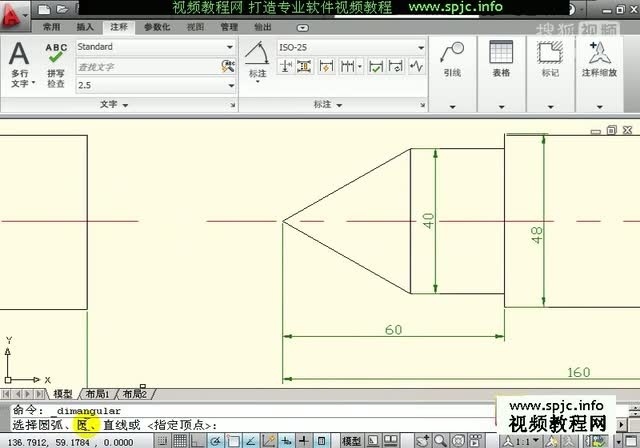This screenshot has width=640, height=448.
Task: Open the ShowMotion icon in status bar
Action: (x=475, y=441)
